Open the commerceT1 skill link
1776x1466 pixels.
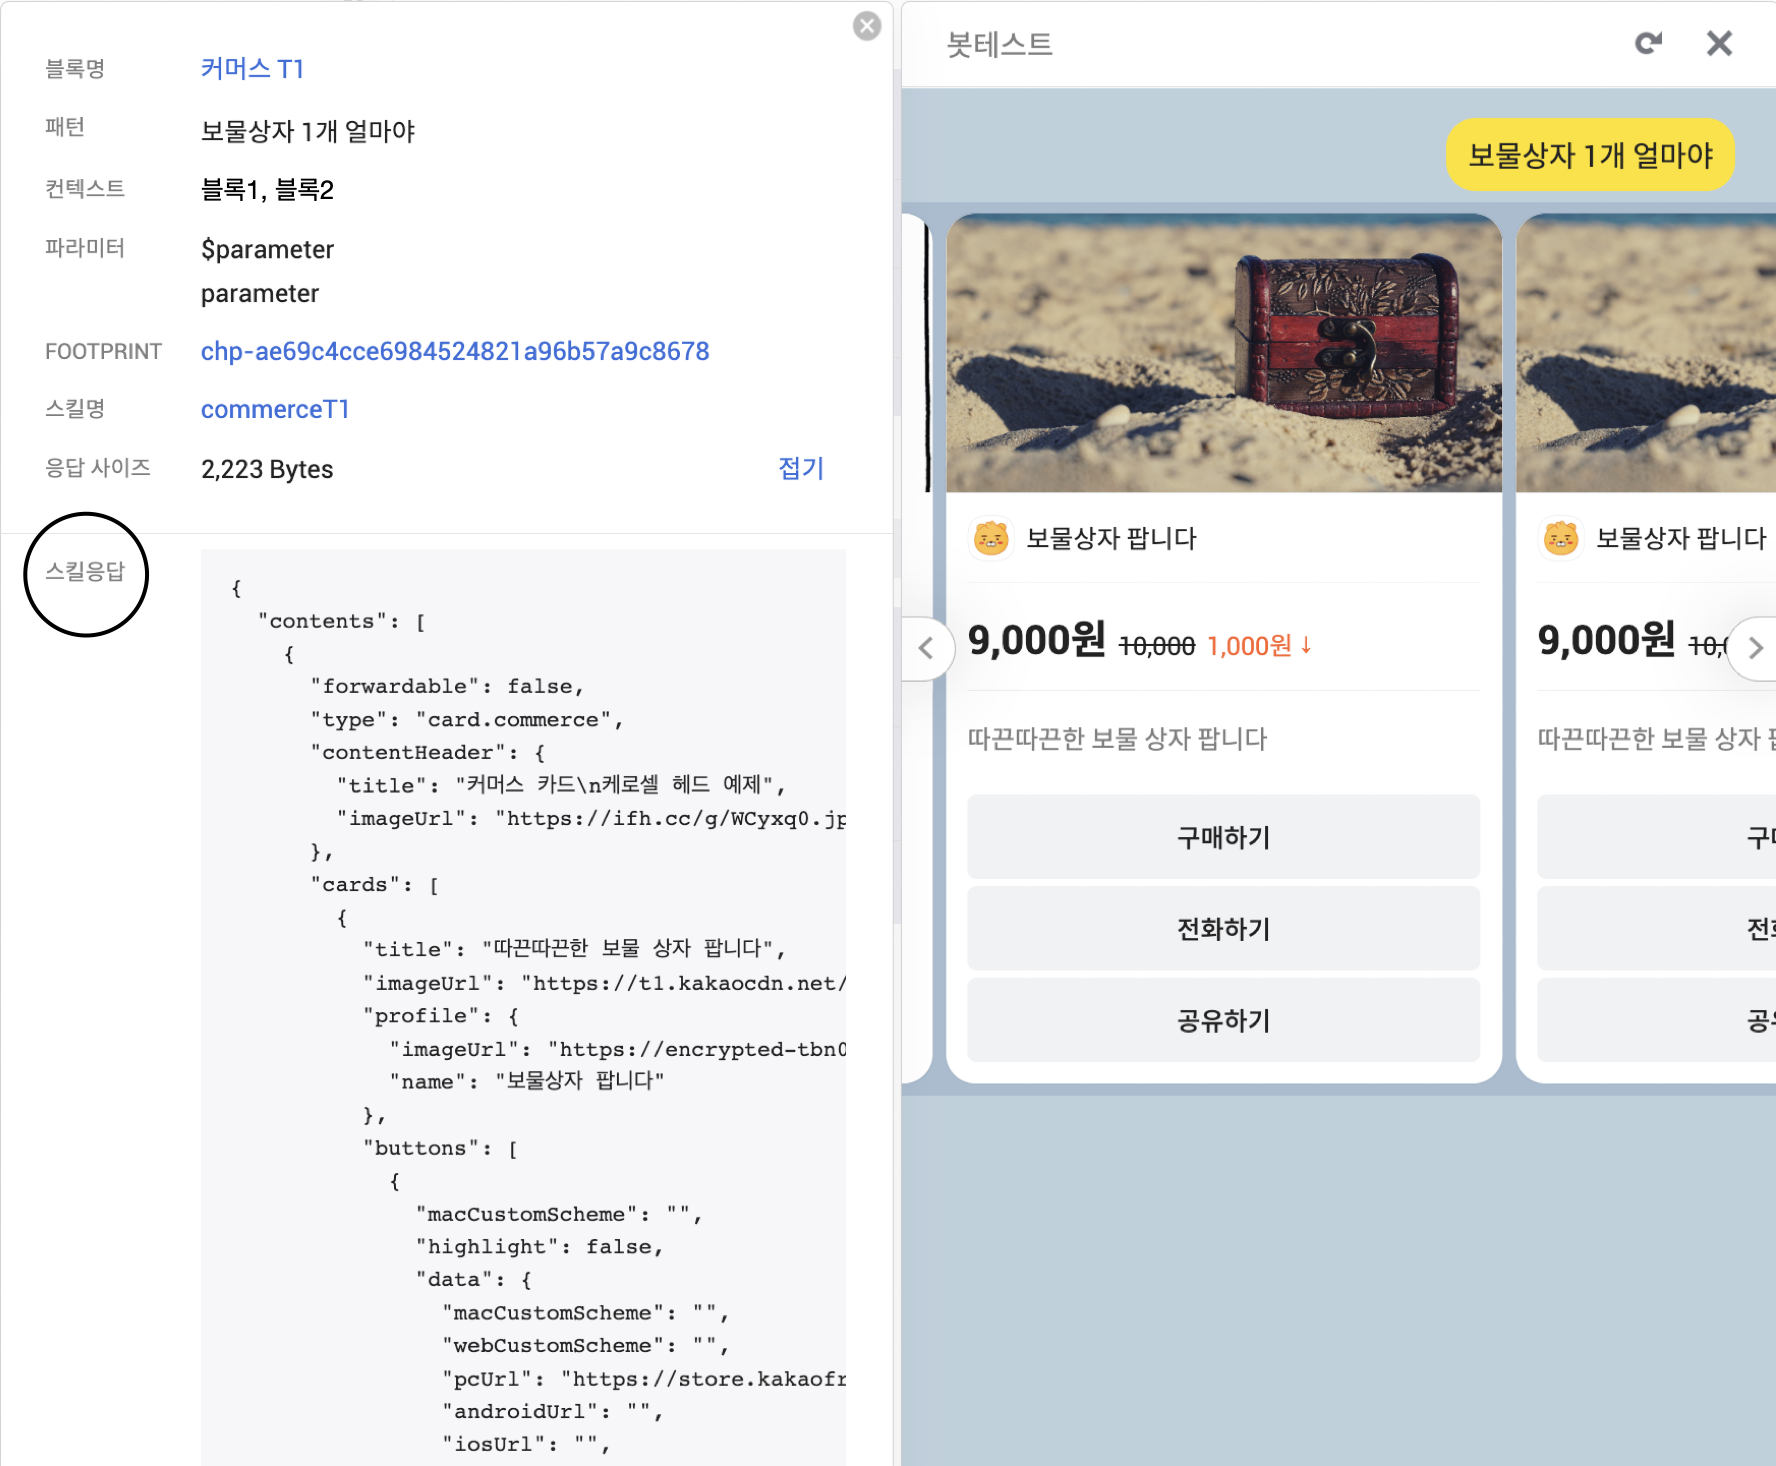click(x=275, y=410)
